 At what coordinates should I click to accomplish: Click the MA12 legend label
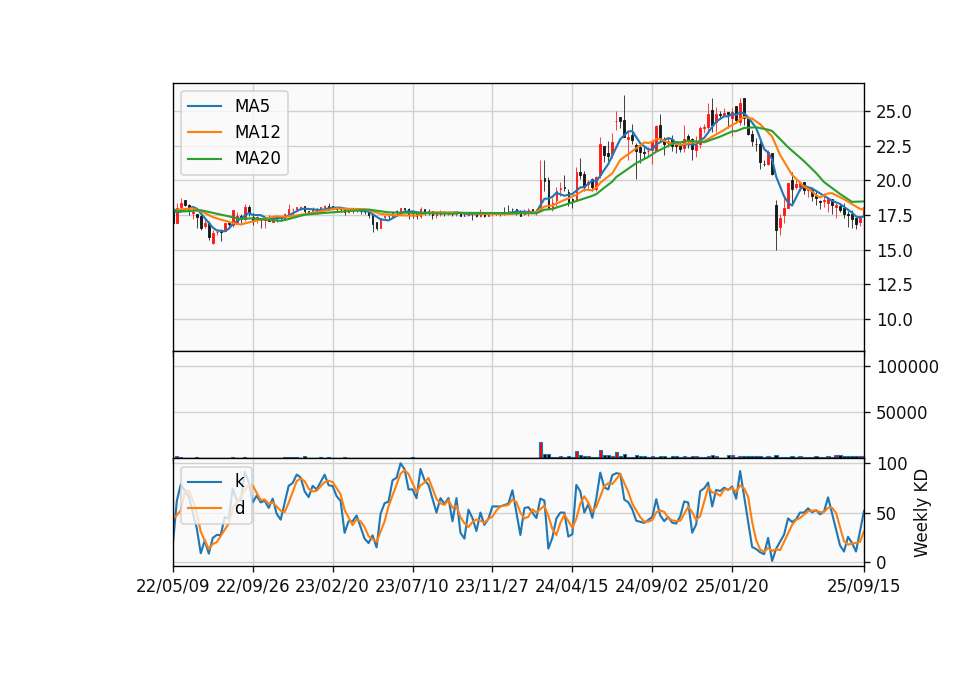tap(257, 132)
